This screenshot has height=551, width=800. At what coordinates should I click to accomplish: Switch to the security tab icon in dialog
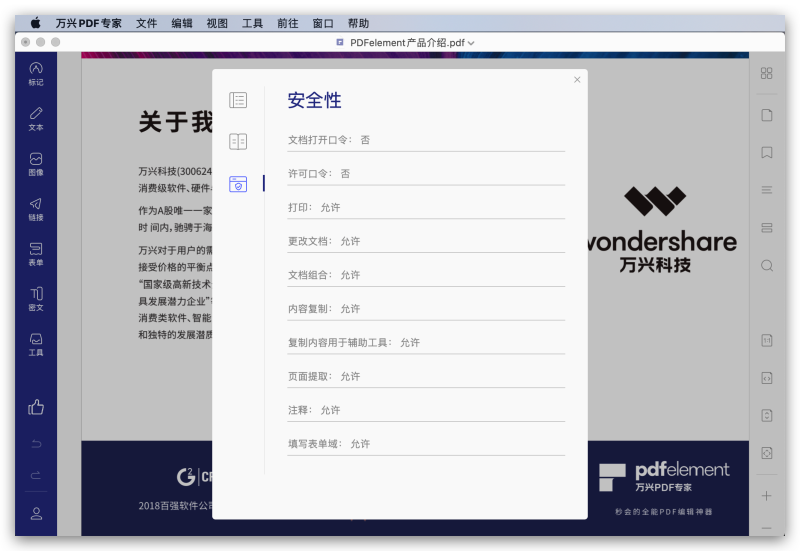pyautogui.click(x=238, y=184)
